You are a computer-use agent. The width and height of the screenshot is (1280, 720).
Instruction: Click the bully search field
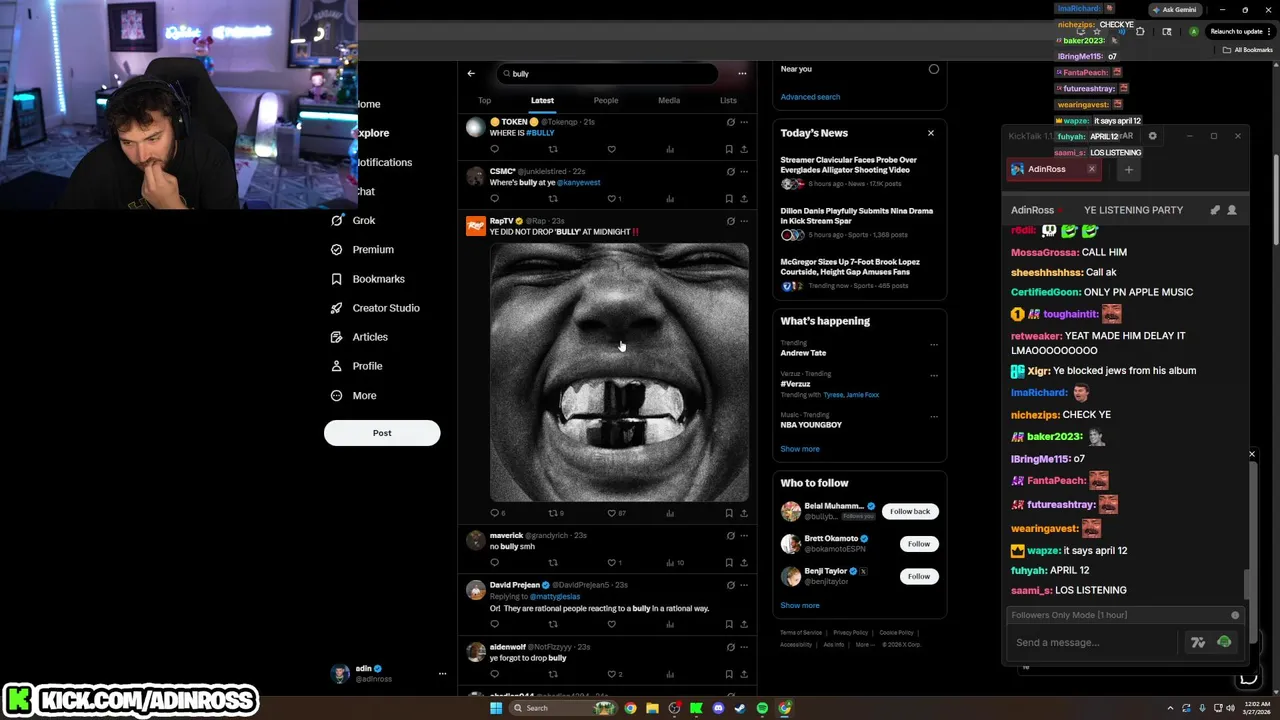[606, 73]
